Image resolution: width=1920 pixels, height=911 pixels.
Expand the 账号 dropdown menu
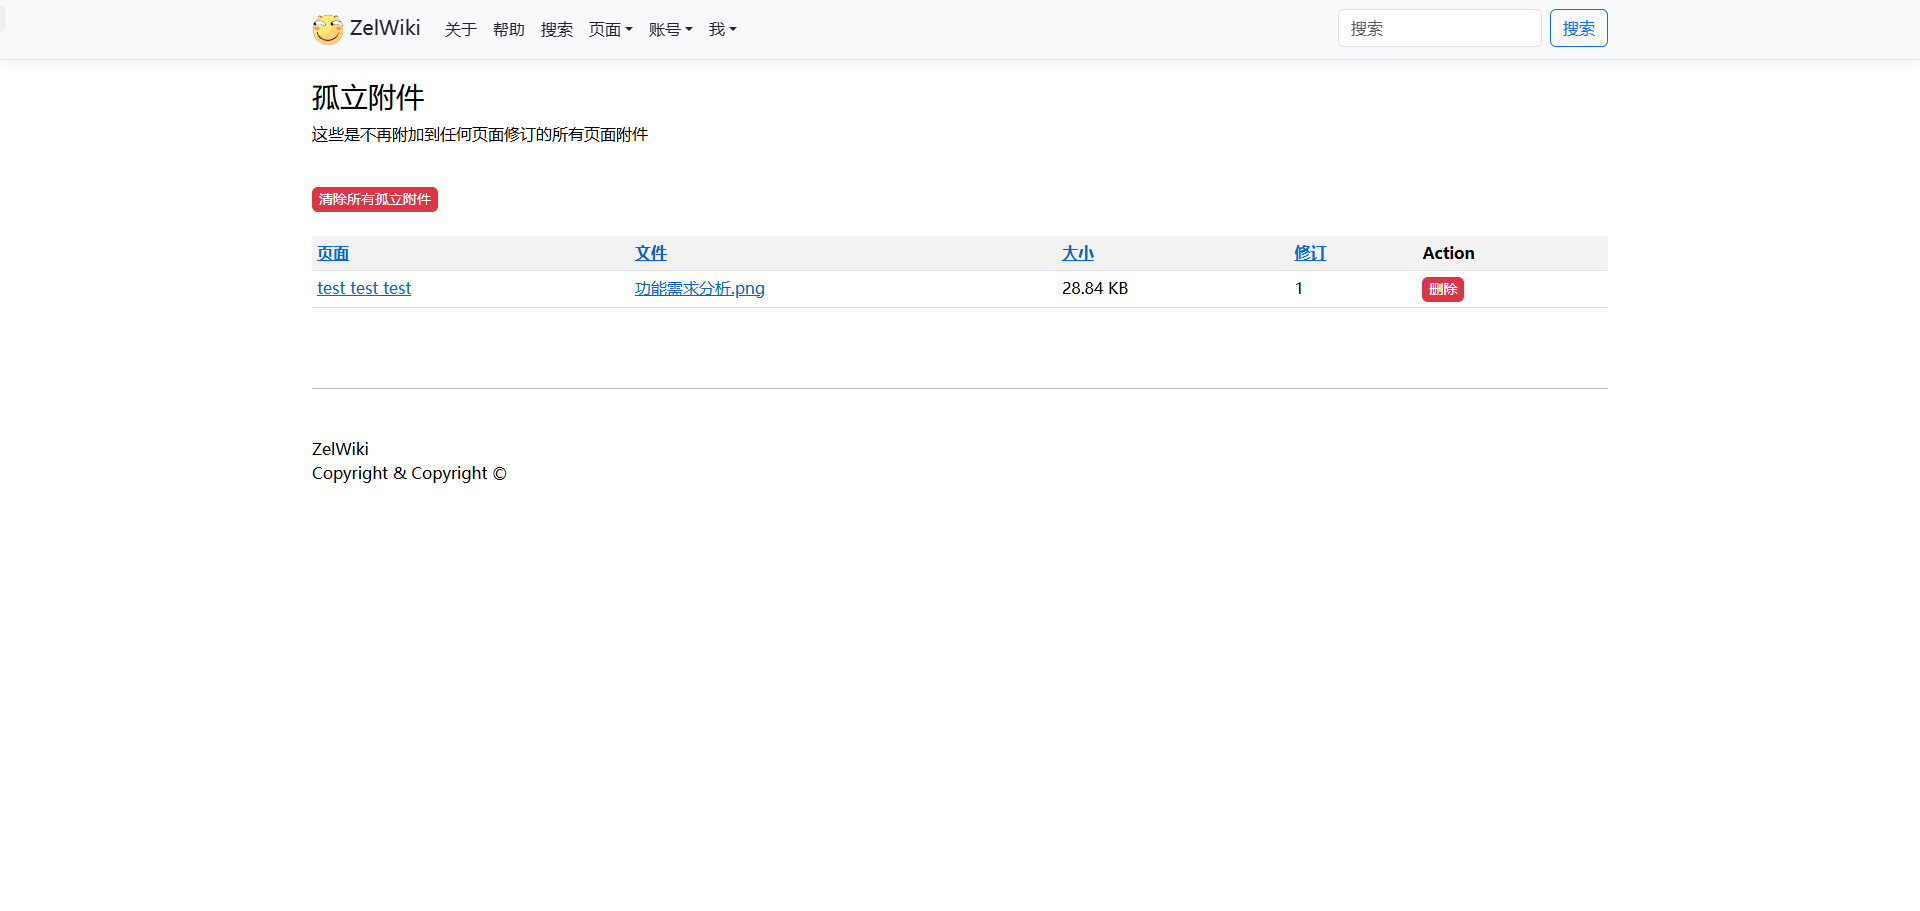pyautogui.click(x=670, y=30)
